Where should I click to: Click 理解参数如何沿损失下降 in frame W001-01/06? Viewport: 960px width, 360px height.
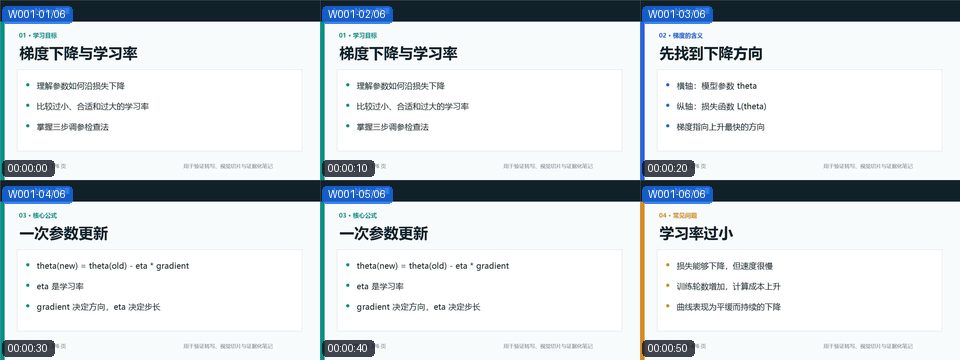(x=81, y=86)
